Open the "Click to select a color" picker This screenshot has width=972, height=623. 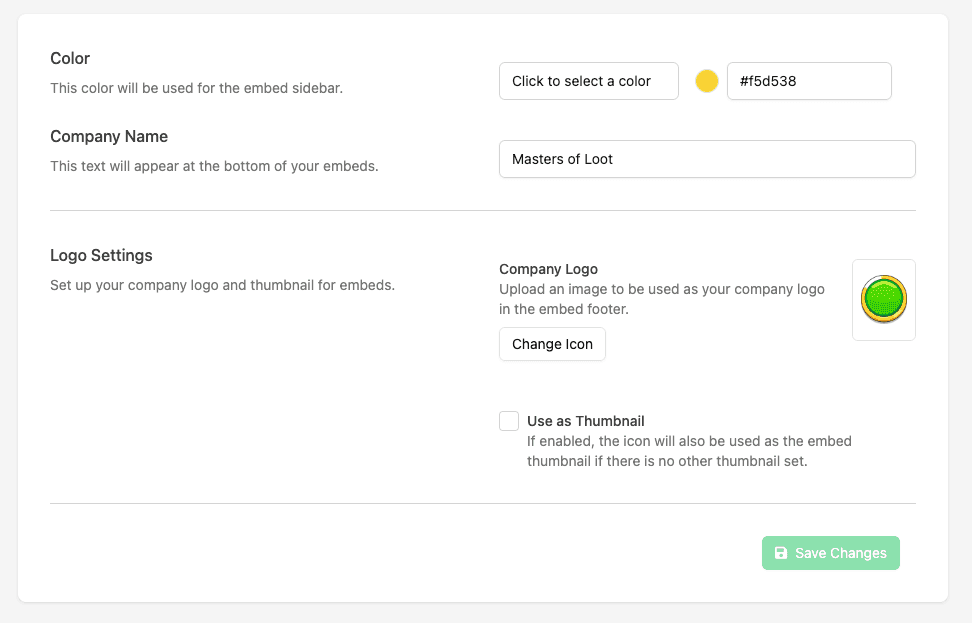[588, 81]
